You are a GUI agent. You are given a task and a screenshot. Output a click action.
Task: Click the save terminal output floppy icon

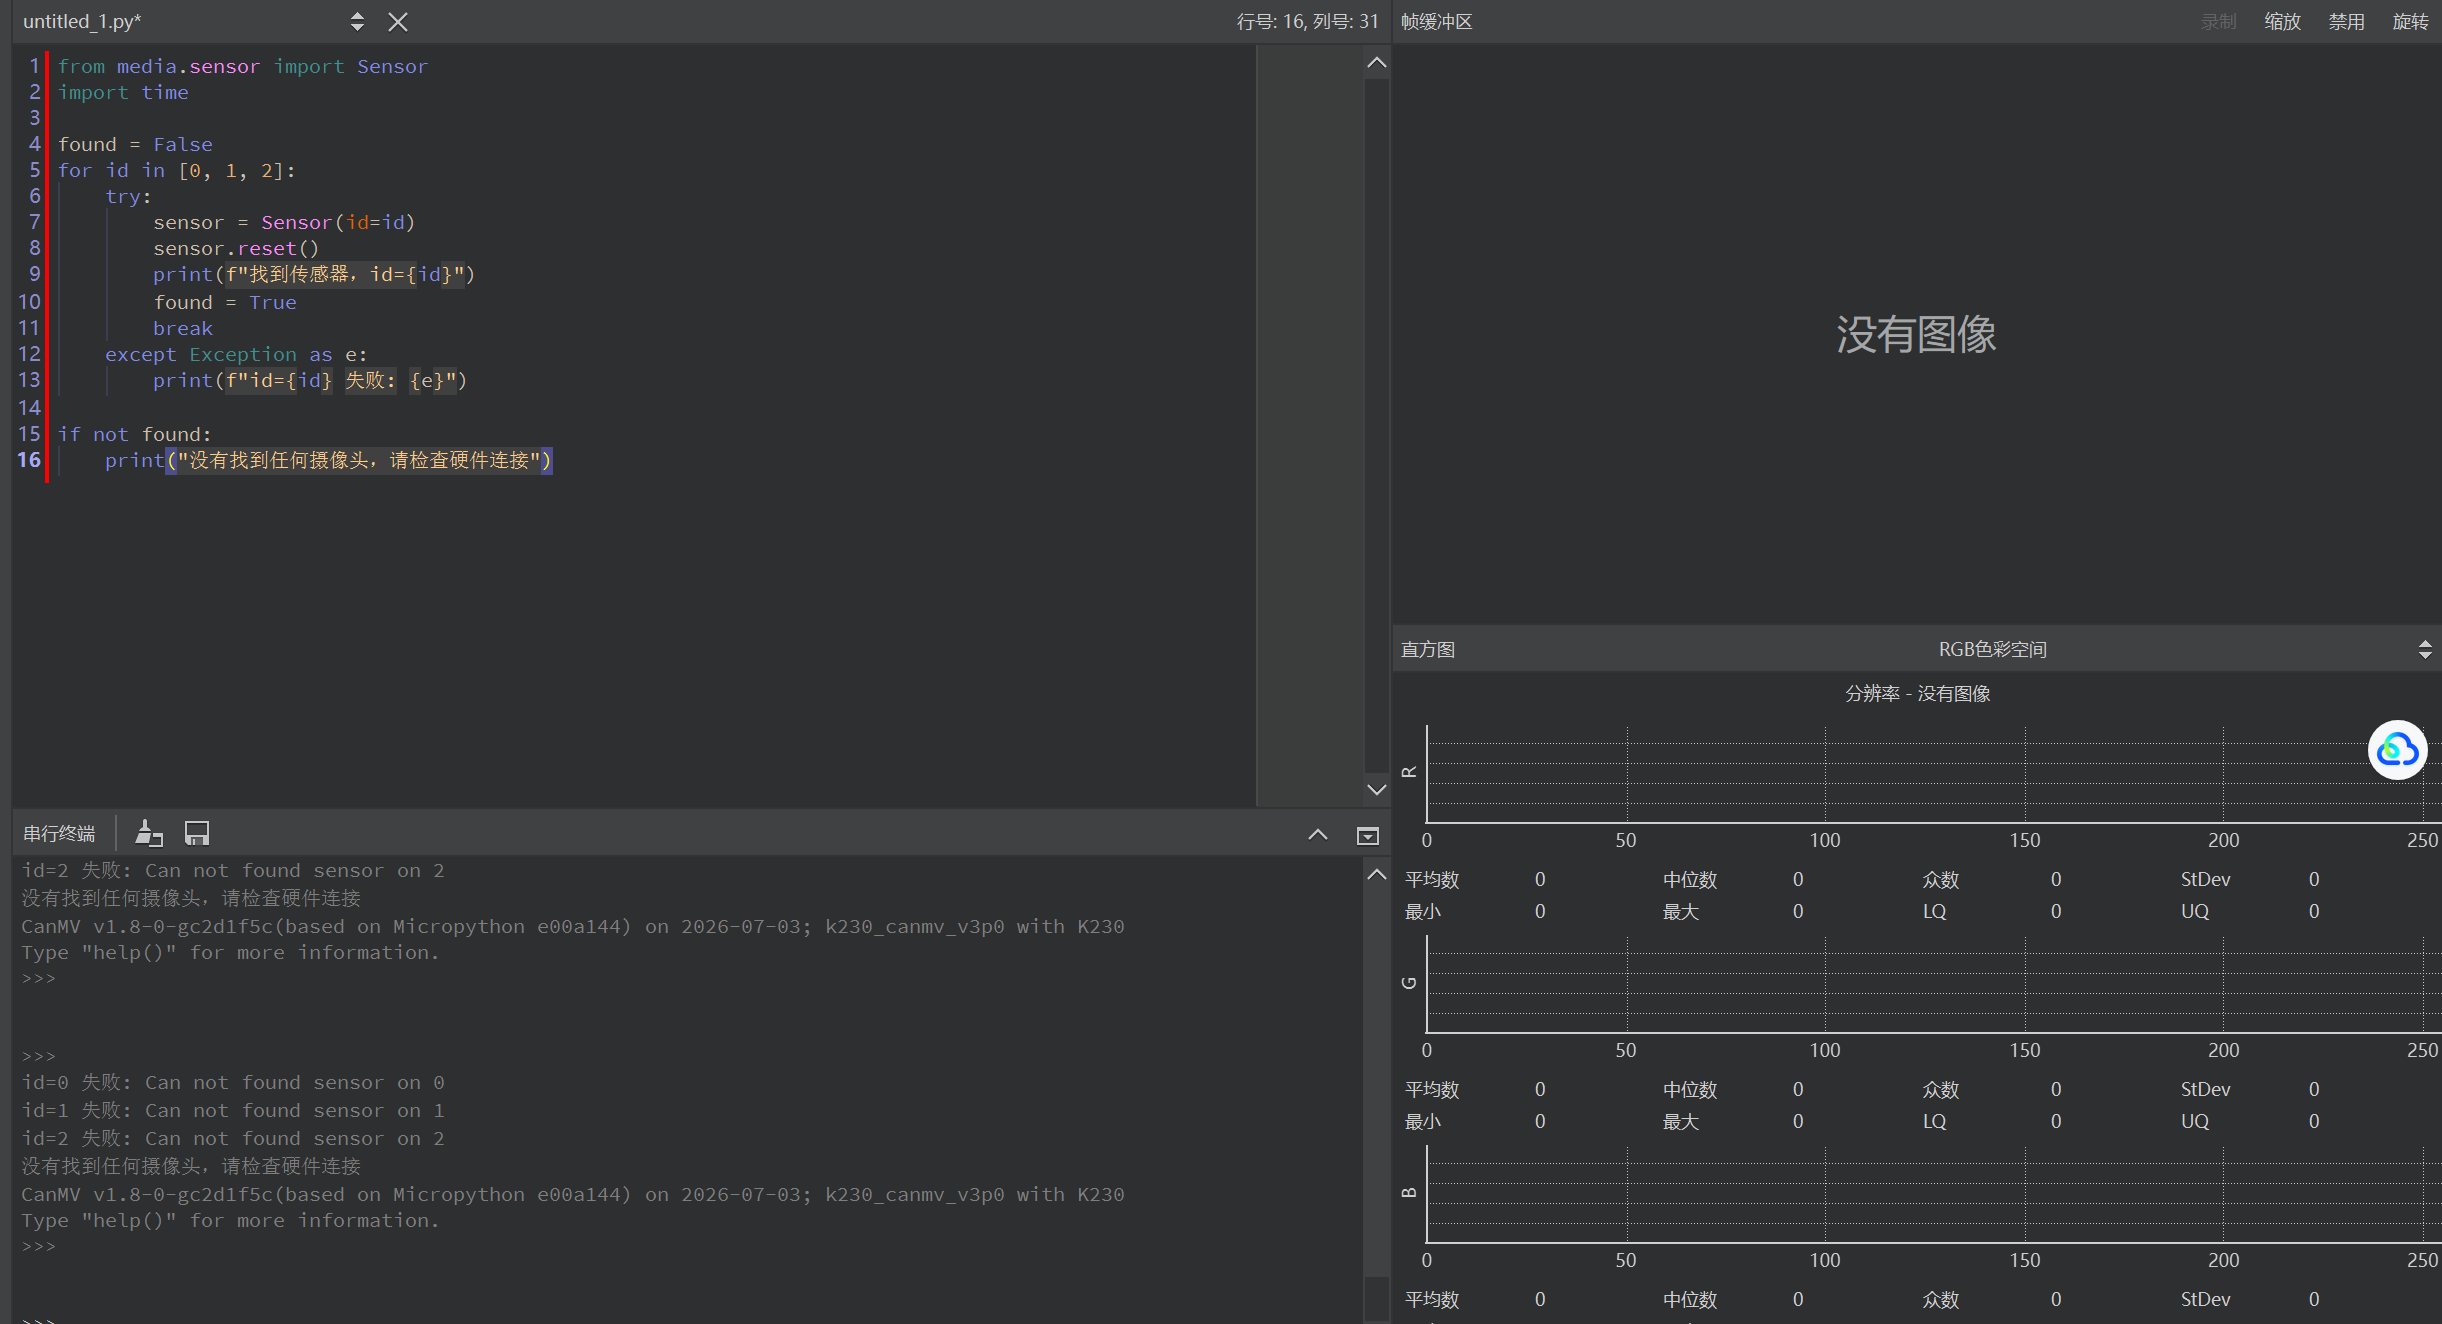[x=197, y=833]
